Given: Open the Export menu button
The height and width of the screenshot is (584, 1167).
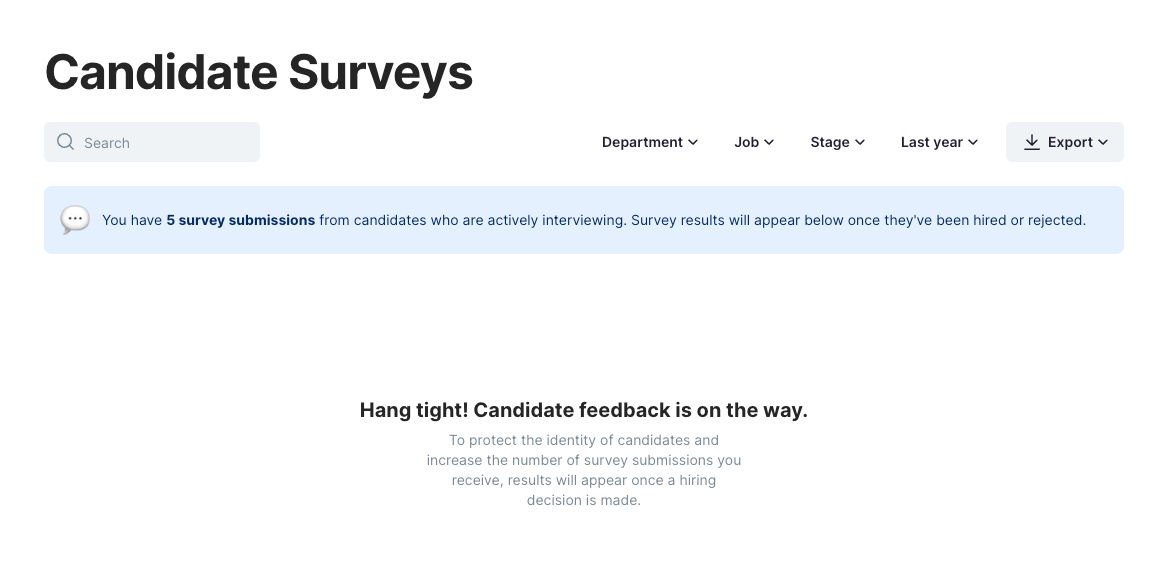Looking at the screenshot, I should tap(1065, 142).
